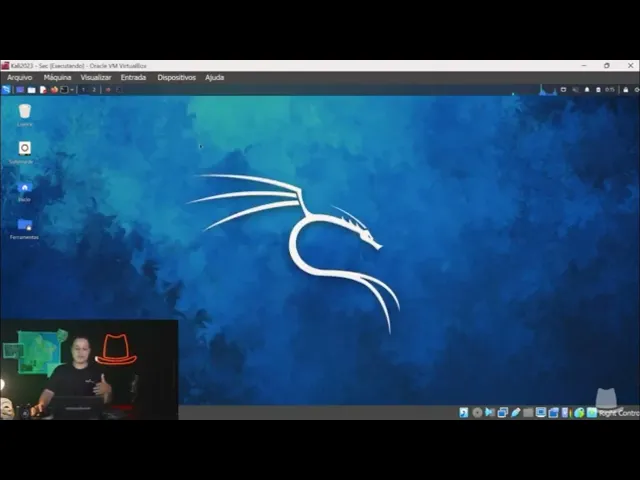
Task: Click VirtualBox CPU execution status icon
Action: pos(565,412)
